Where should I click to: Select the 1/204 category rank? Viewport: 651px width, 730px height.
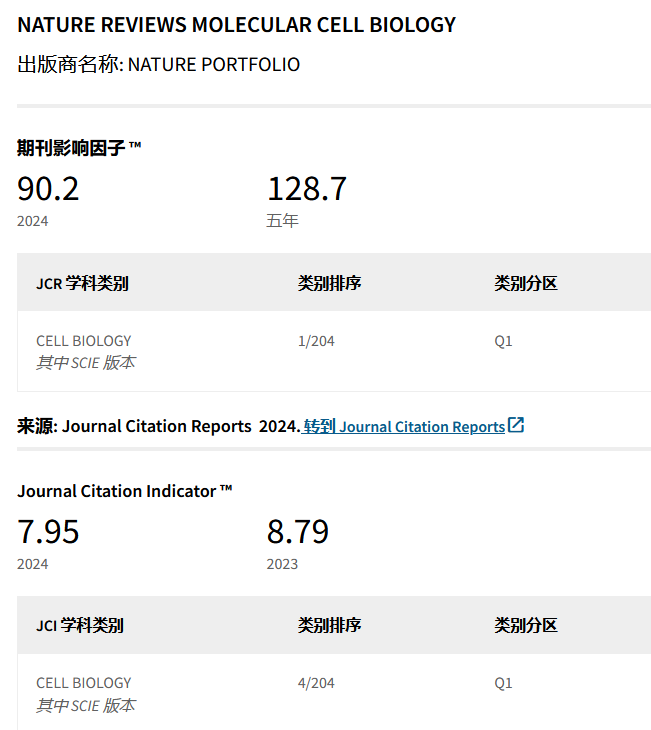pos(316,341)
